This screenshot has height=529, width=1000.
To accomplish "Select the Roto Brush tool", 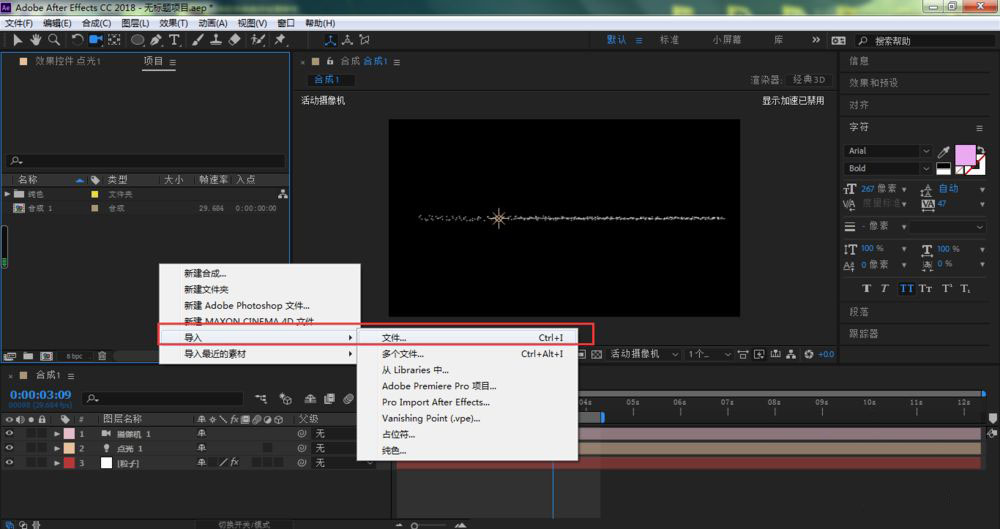I will [x=258, y=40].
